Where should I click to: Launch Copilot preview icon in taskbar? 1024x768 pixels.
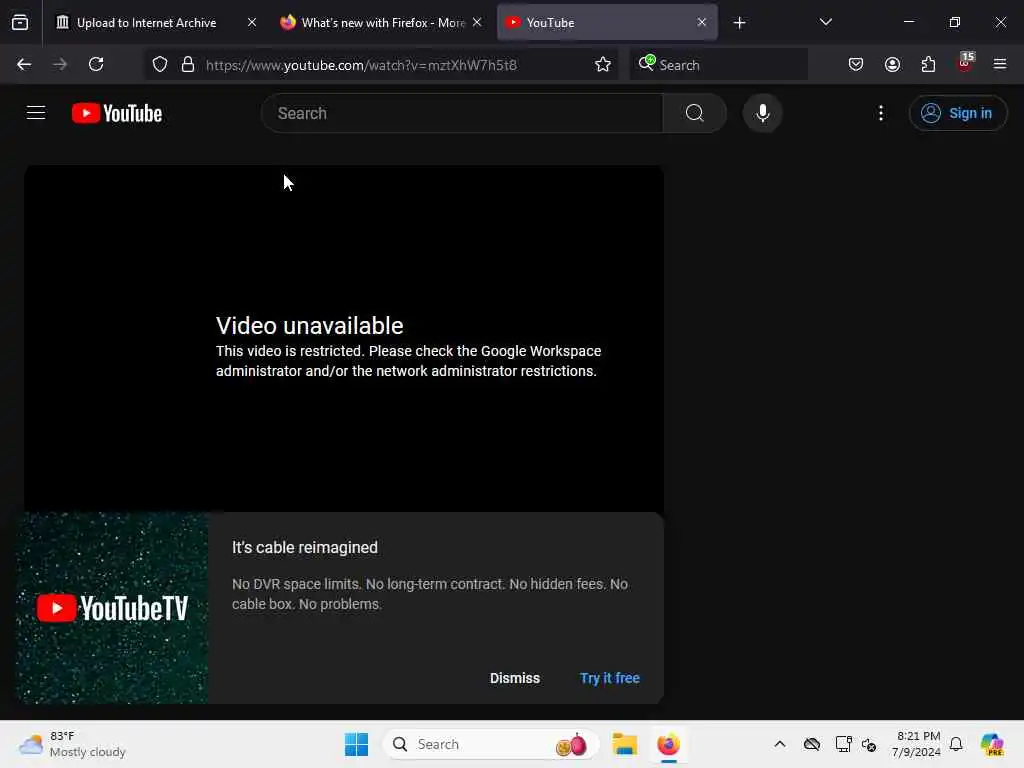pos(992,744)
